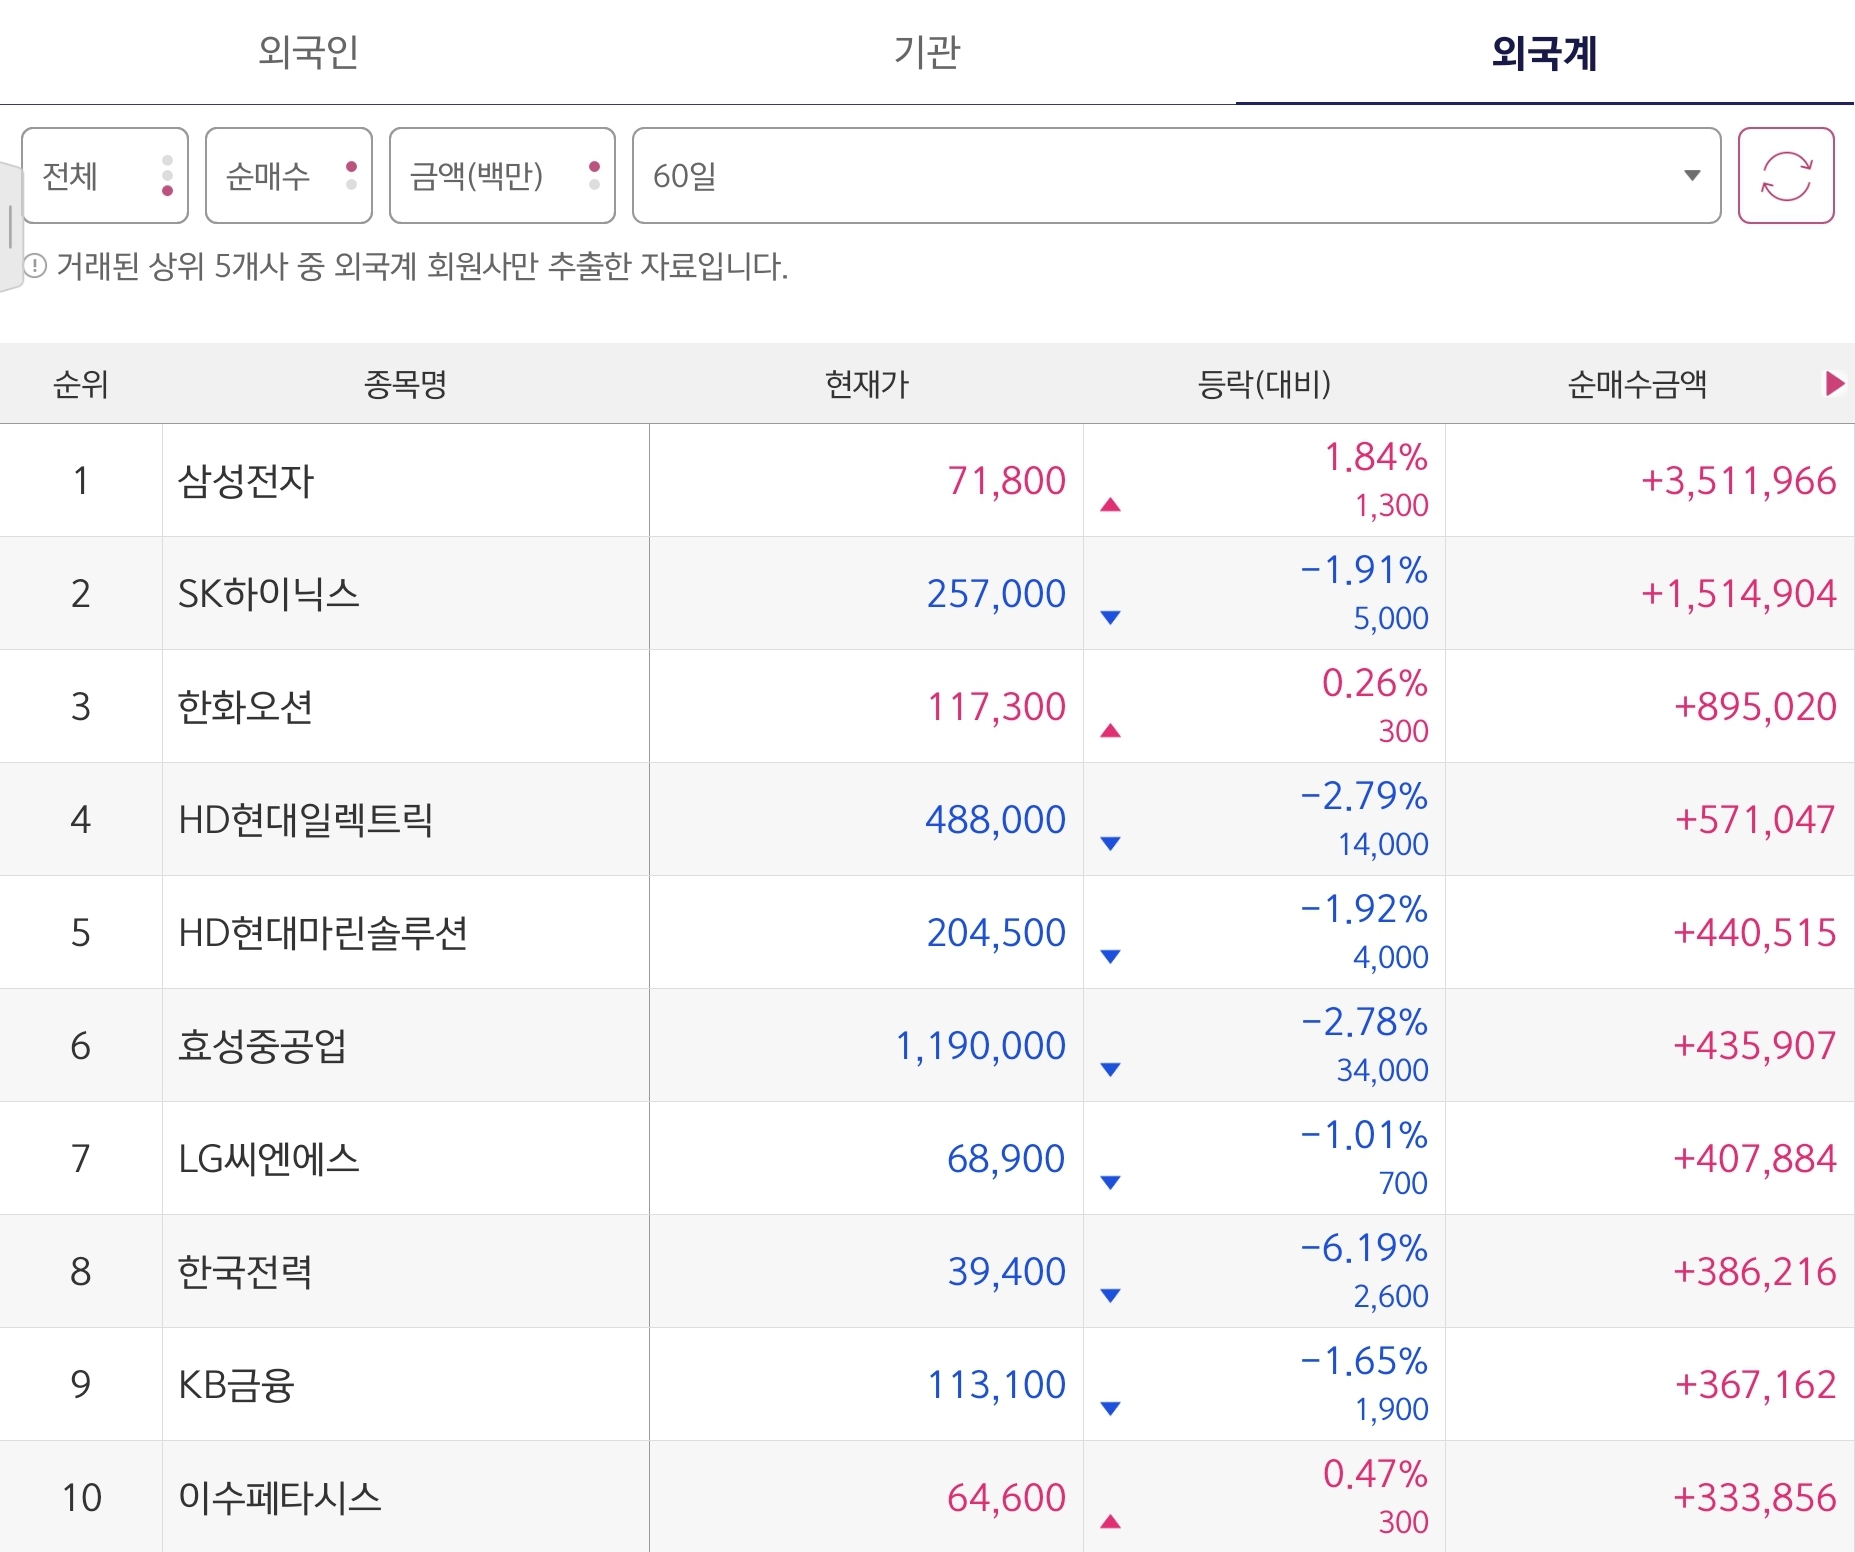The height and width of the screenshot is (1552, 1855).
Task: Select the KB금융 stock name
Action: 236,1385
